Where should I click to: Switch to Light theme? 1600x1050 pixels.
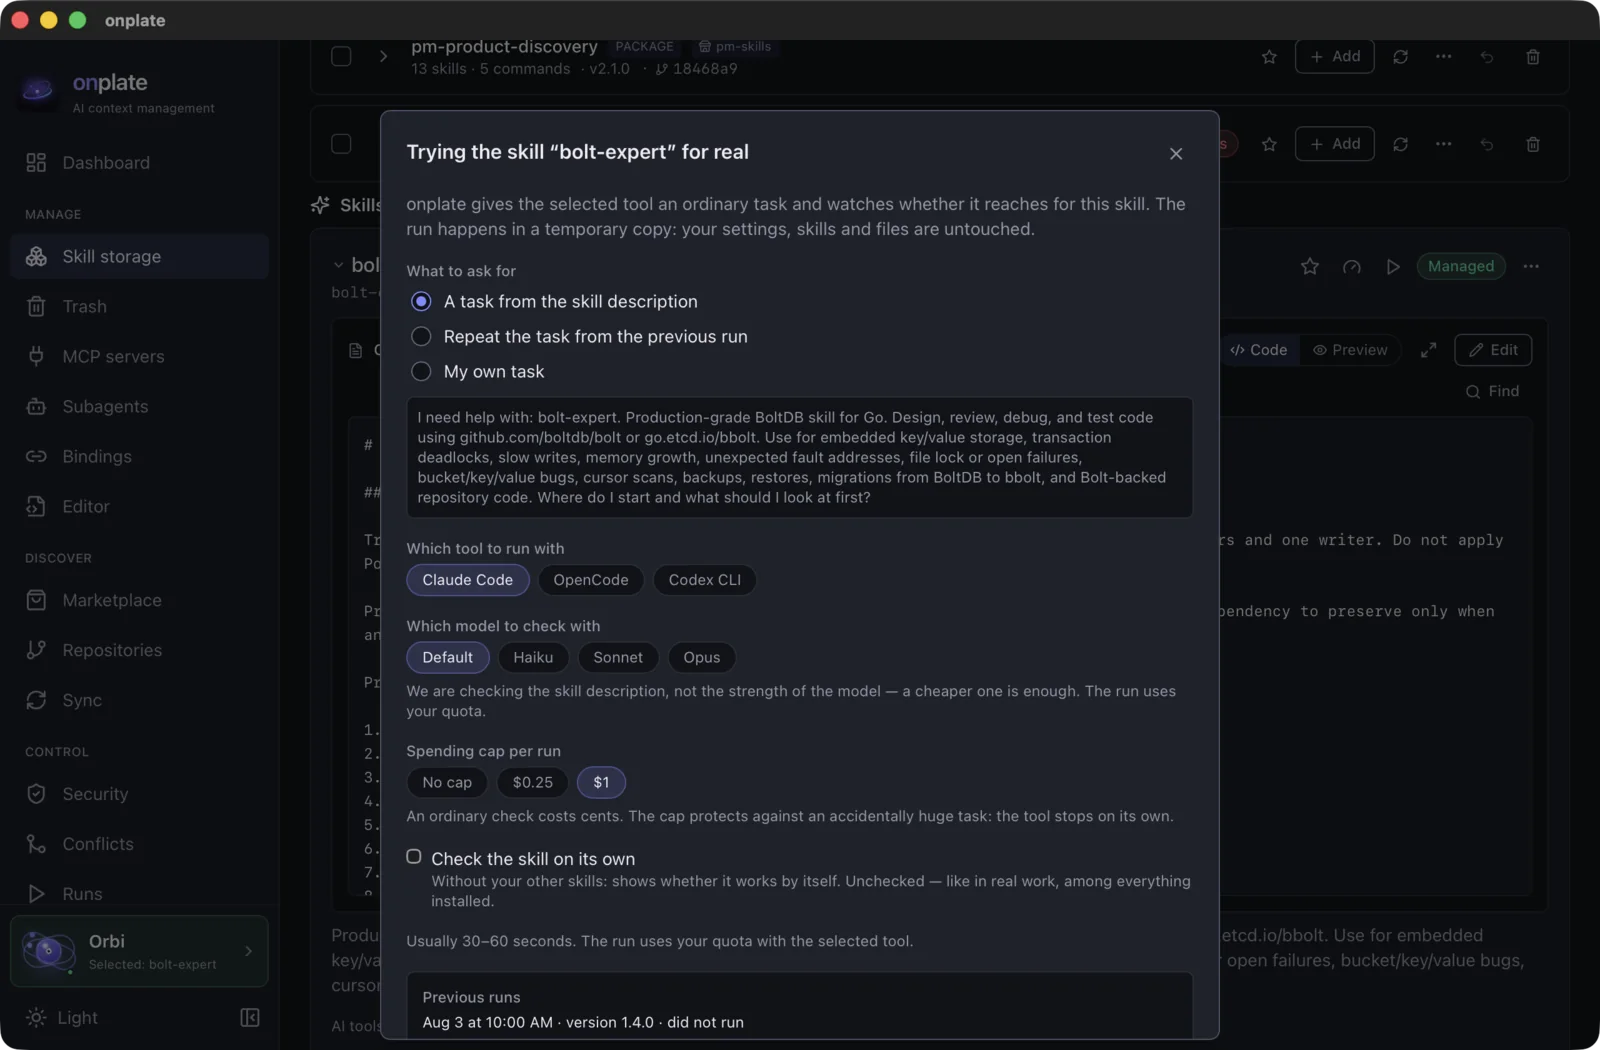pos(62,1018)
